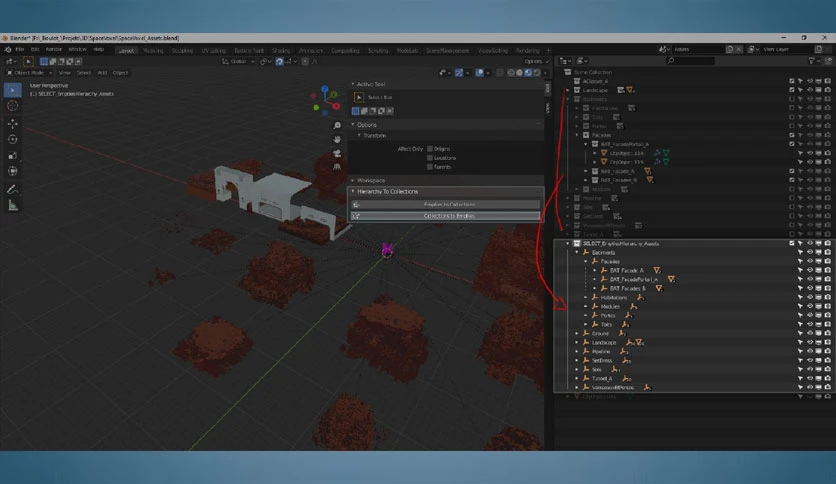Select the Rotate tool
Image resolution: width=836 pixels, height=484 pixels.
(x=13, y=140)
